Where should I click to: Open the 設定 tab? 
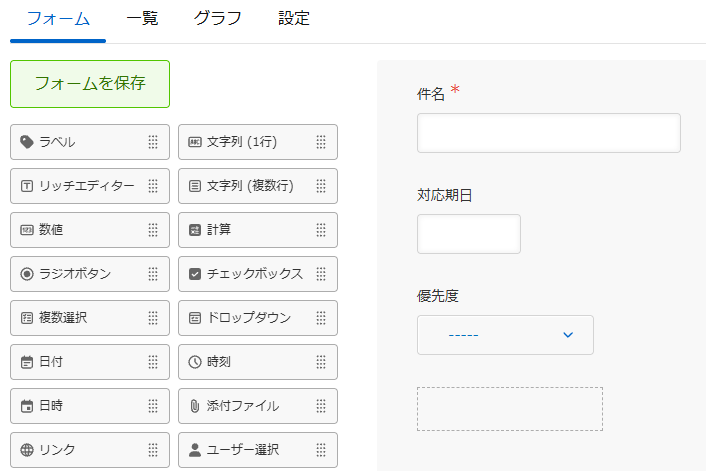point(294,19)
